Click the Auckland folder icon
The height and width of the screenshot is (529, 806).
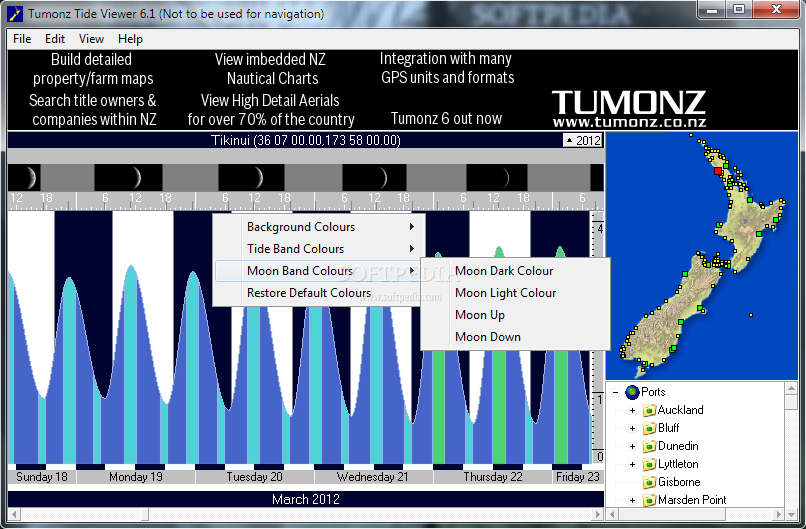649,410
